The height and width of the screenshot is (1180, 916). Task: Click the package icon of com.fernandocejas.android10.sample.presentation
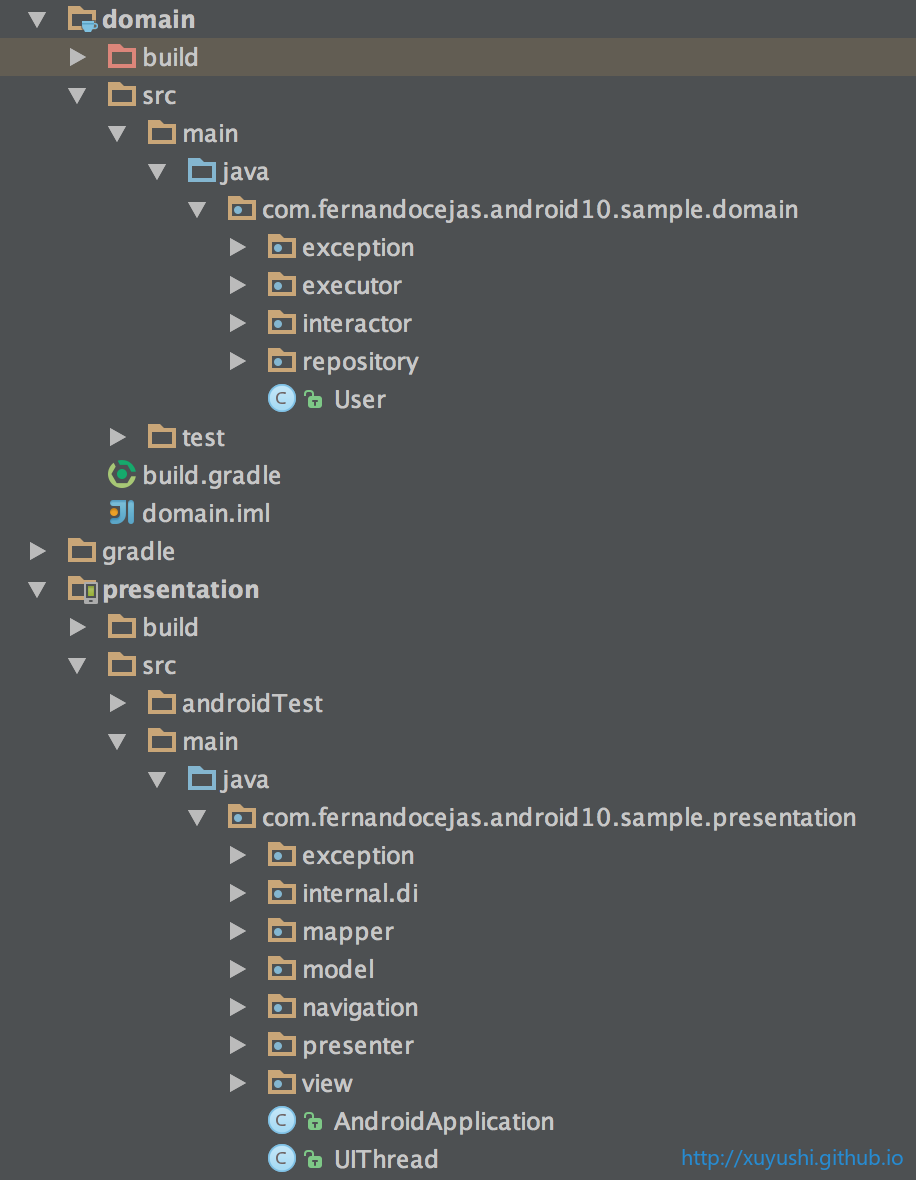coord(241,817)
